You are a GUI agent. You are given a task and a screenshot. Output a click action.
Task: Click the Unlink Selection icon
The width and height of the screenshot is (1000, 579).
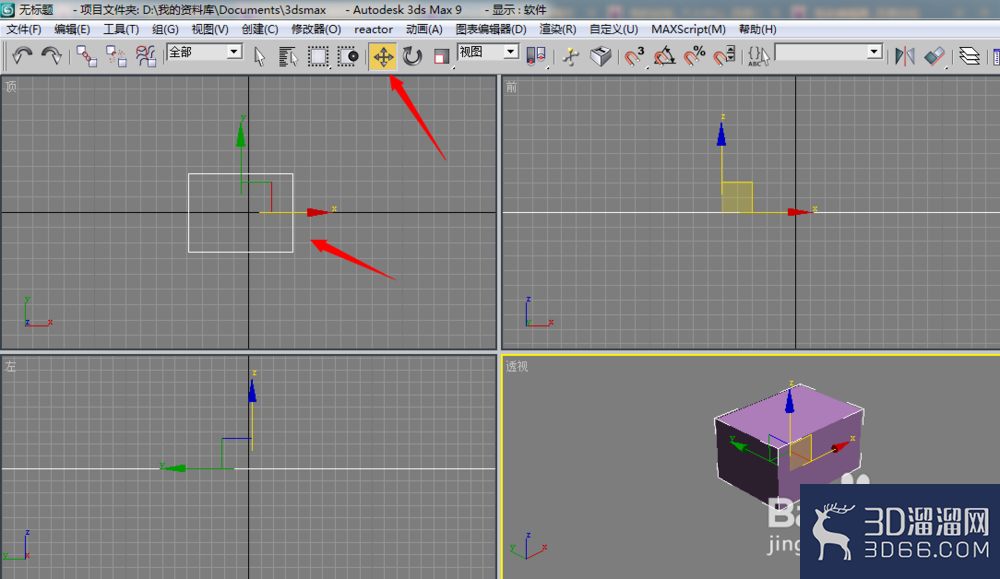pyautogui.click(x=116, y=56)
